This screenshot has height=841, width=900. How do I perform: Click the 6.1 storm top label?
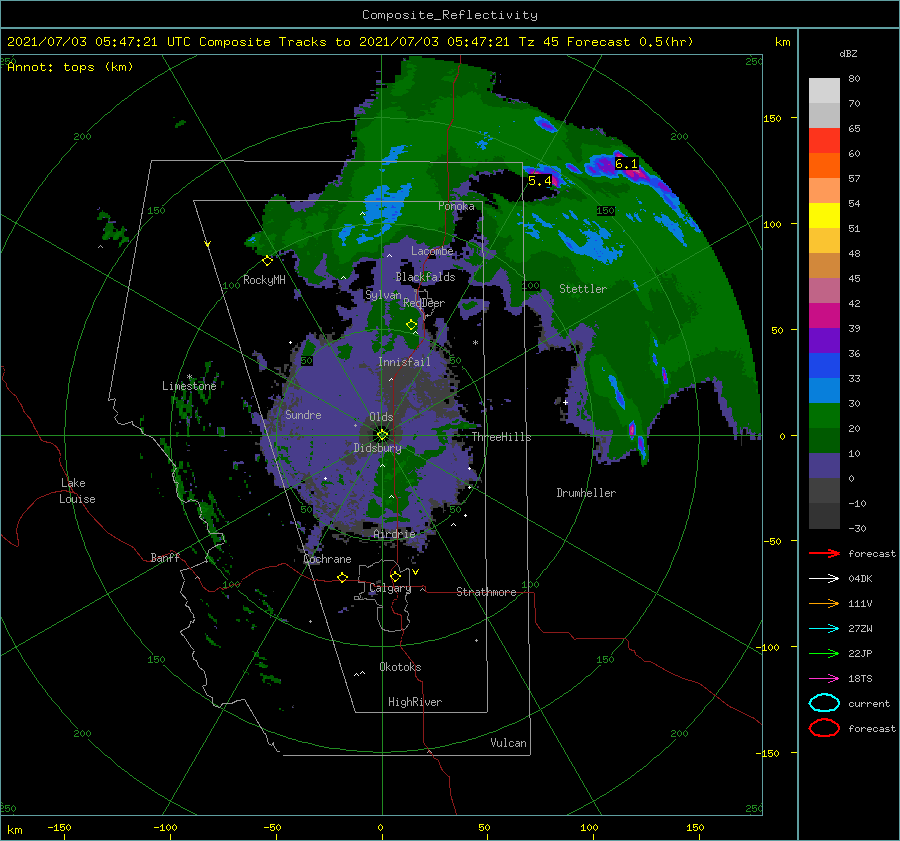coord(626,164)
